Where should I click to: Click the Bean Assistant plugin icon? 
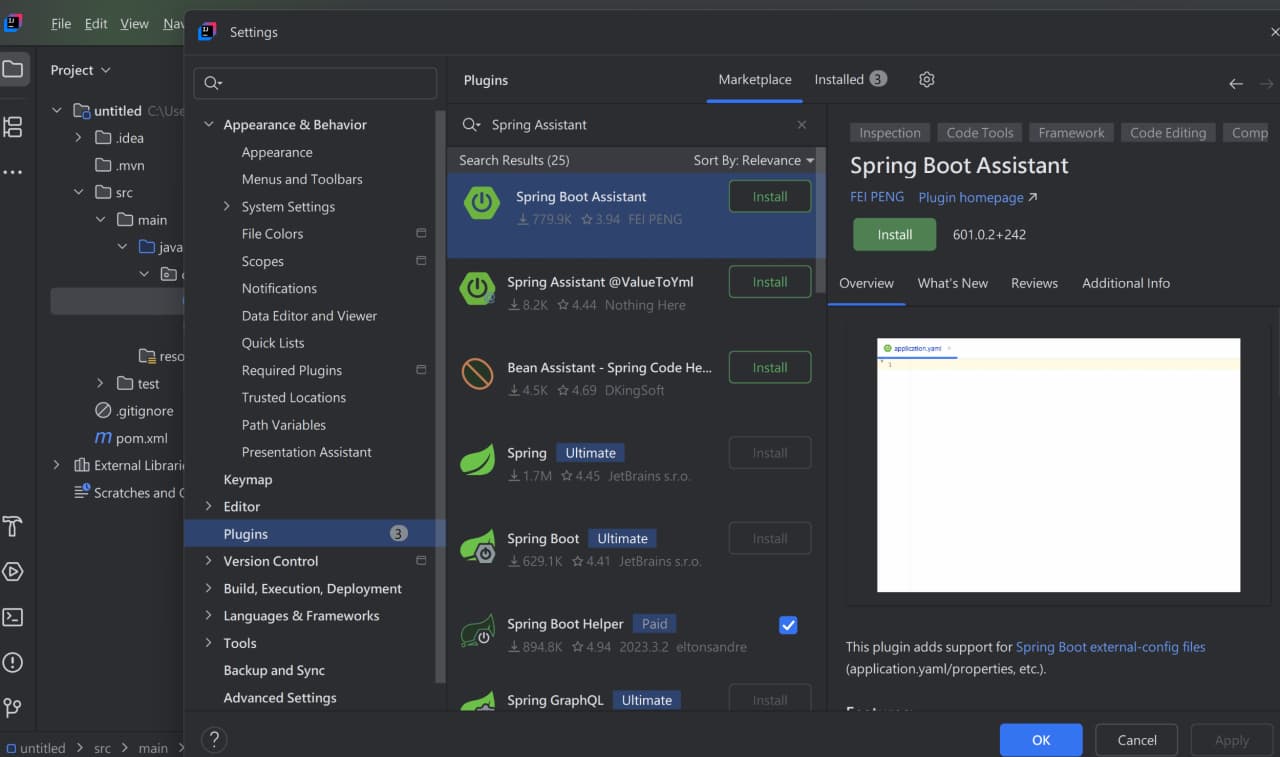(477, 374)
